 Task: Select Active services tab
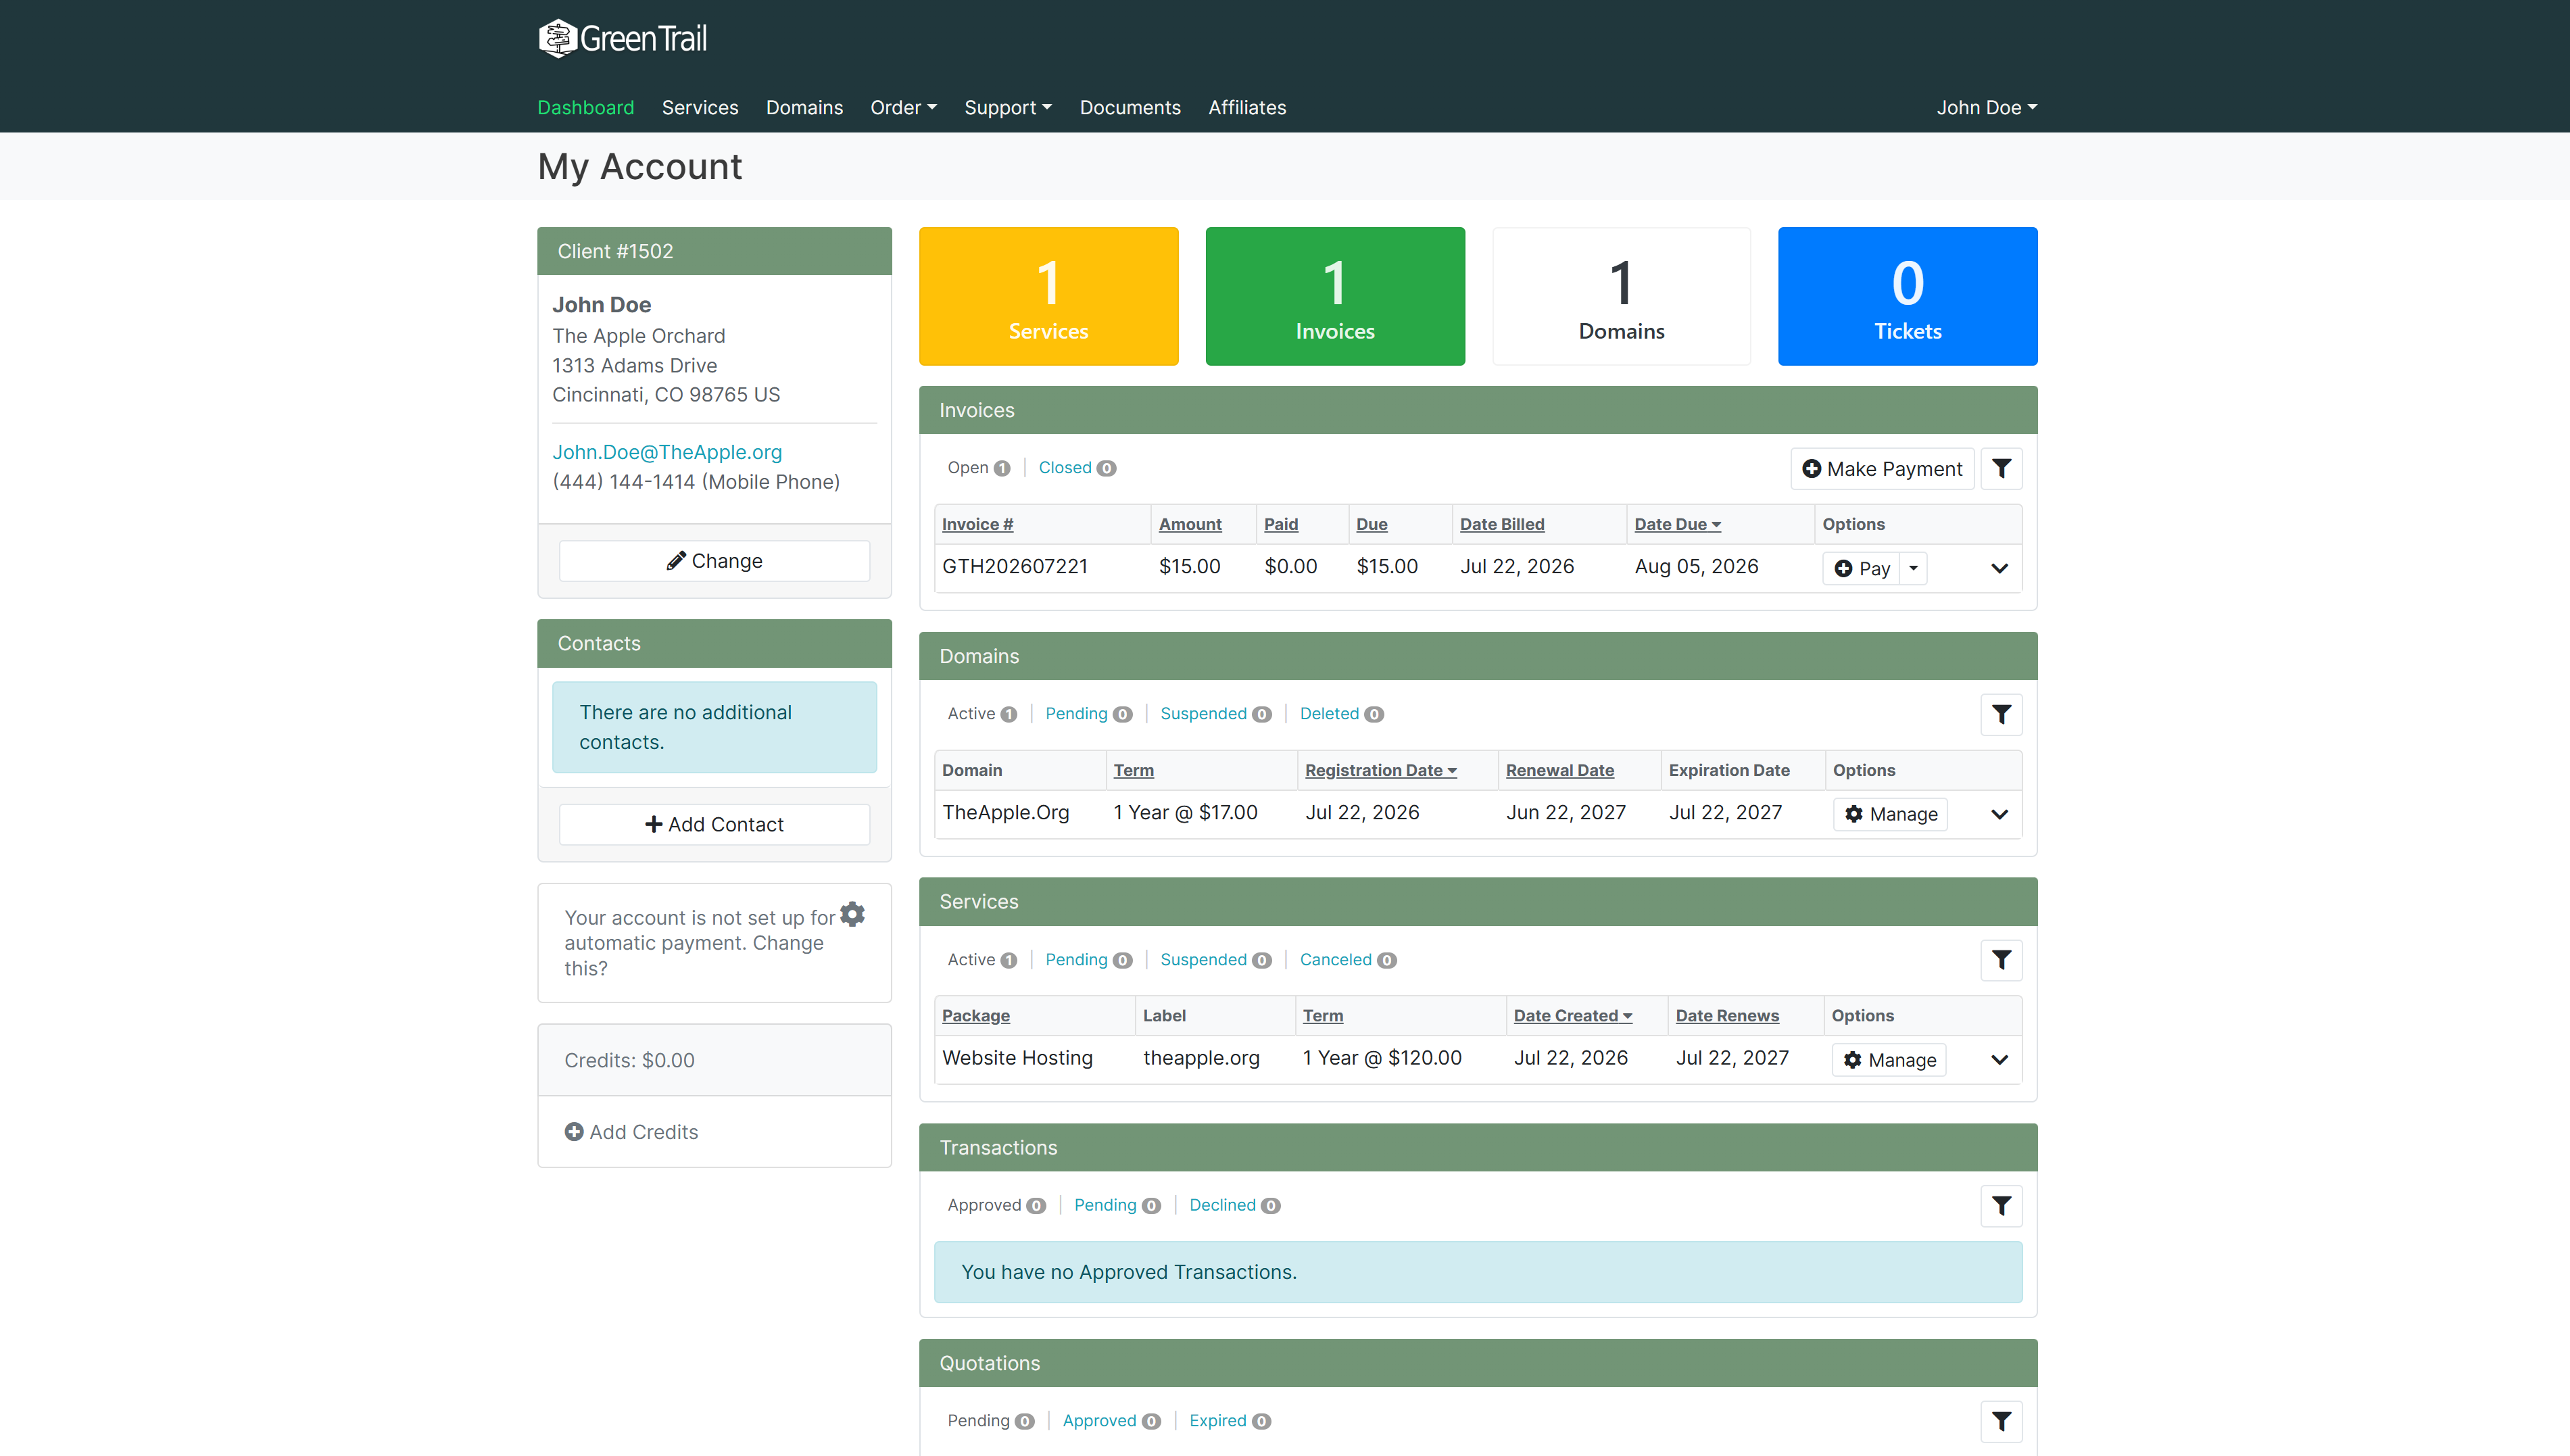(x=982, y=960)
